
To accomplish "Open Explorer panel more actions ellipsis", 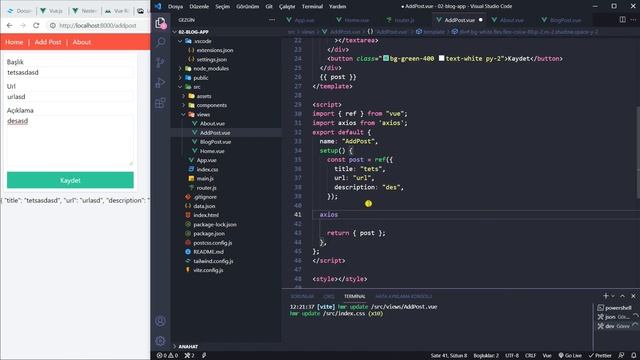I will coord(272,20).
